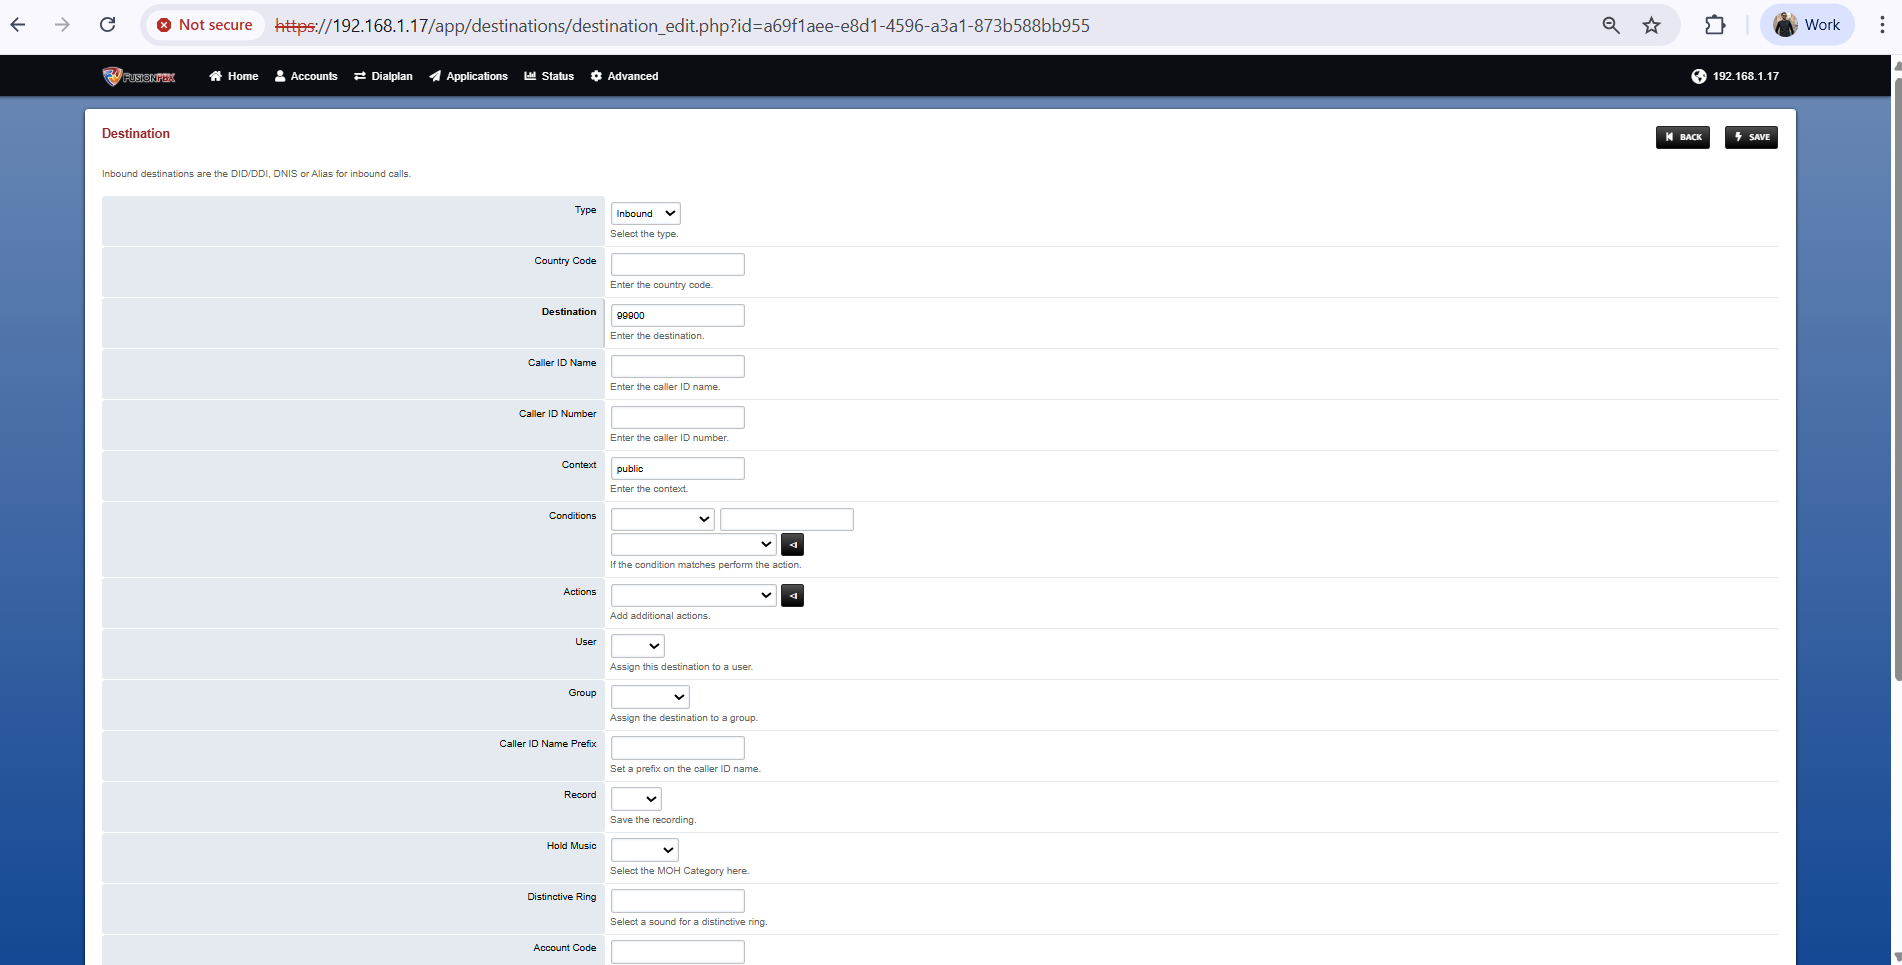Click into the Destination number field

pyautogui.click(x=677, y=316)
